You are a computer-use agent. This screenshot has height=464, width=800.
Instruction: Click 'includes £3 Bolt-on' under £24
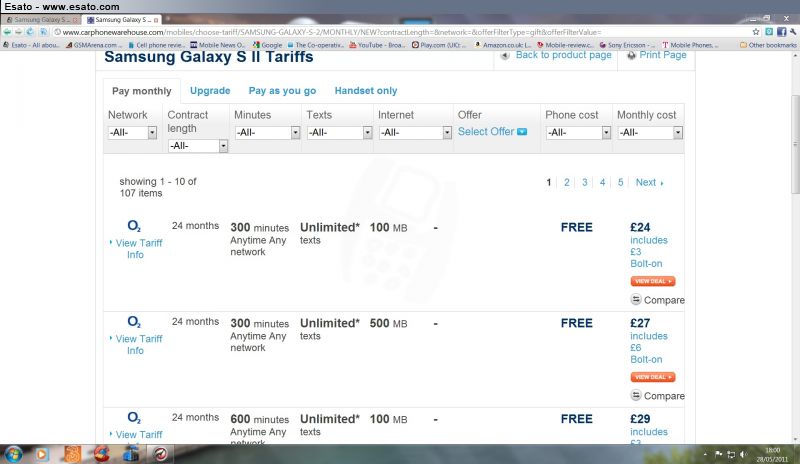click(649, 252)
